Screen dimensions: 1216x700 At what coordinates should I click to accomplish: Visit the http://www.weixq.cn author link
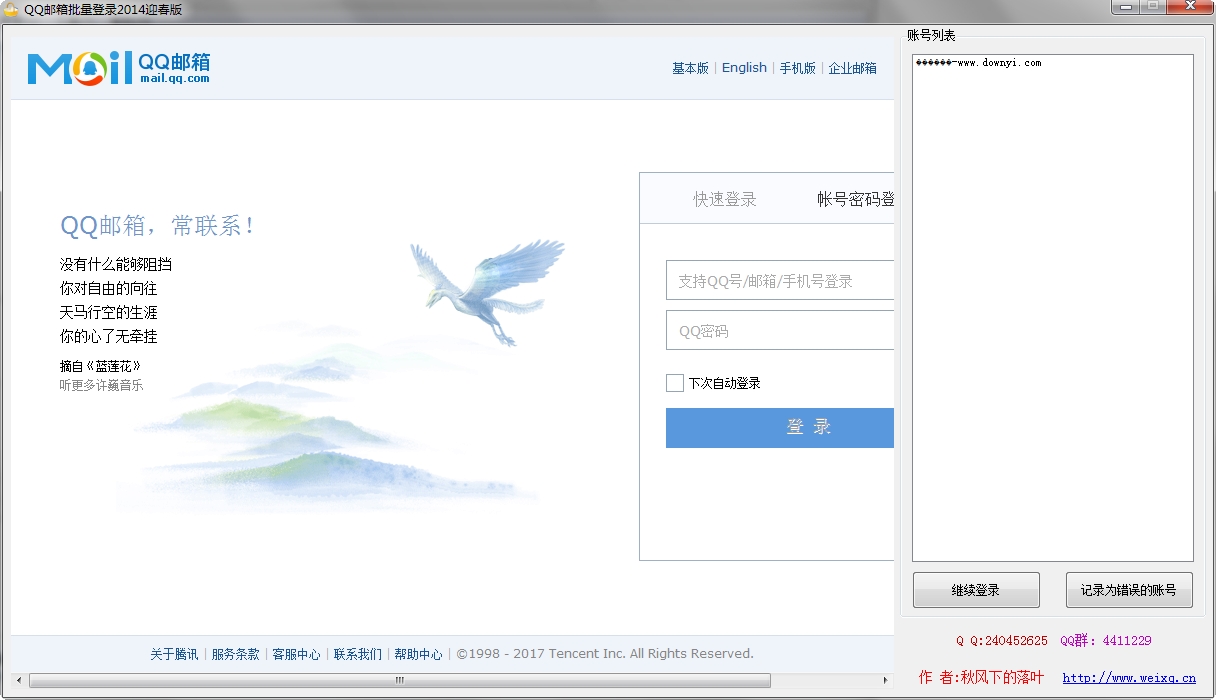click(x=1128, y=677)
